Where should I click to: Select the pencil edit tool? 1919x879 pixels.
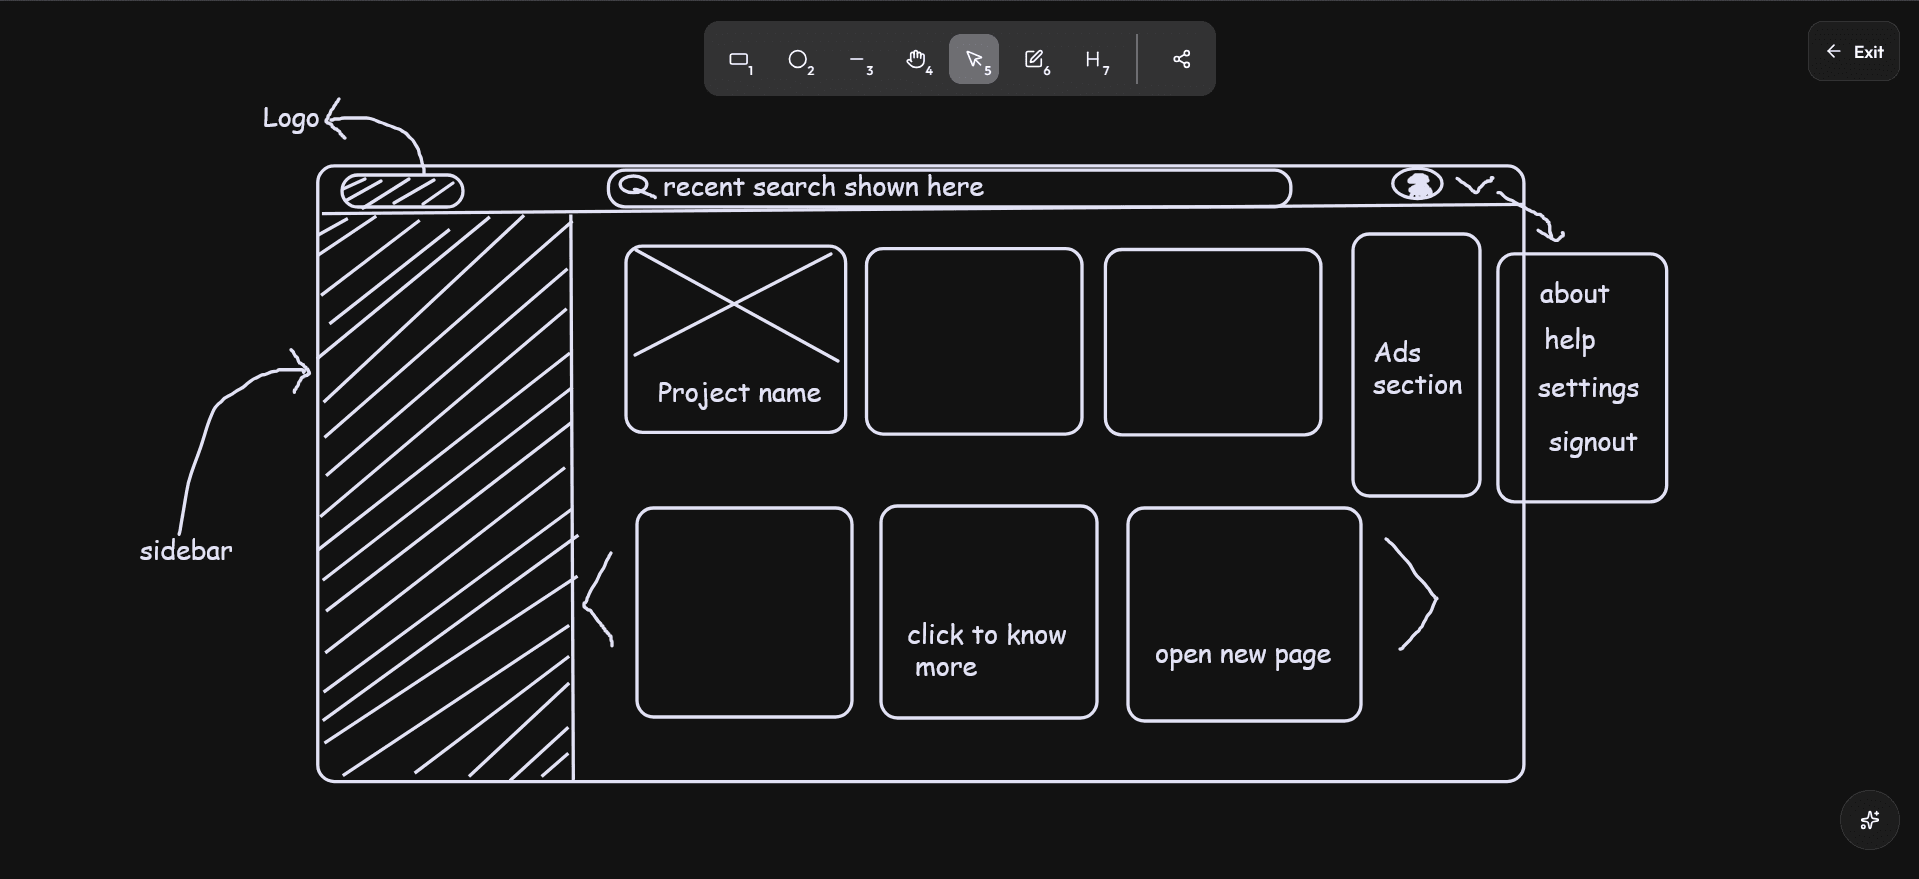pyautogui.click(x=1036, y=60)
